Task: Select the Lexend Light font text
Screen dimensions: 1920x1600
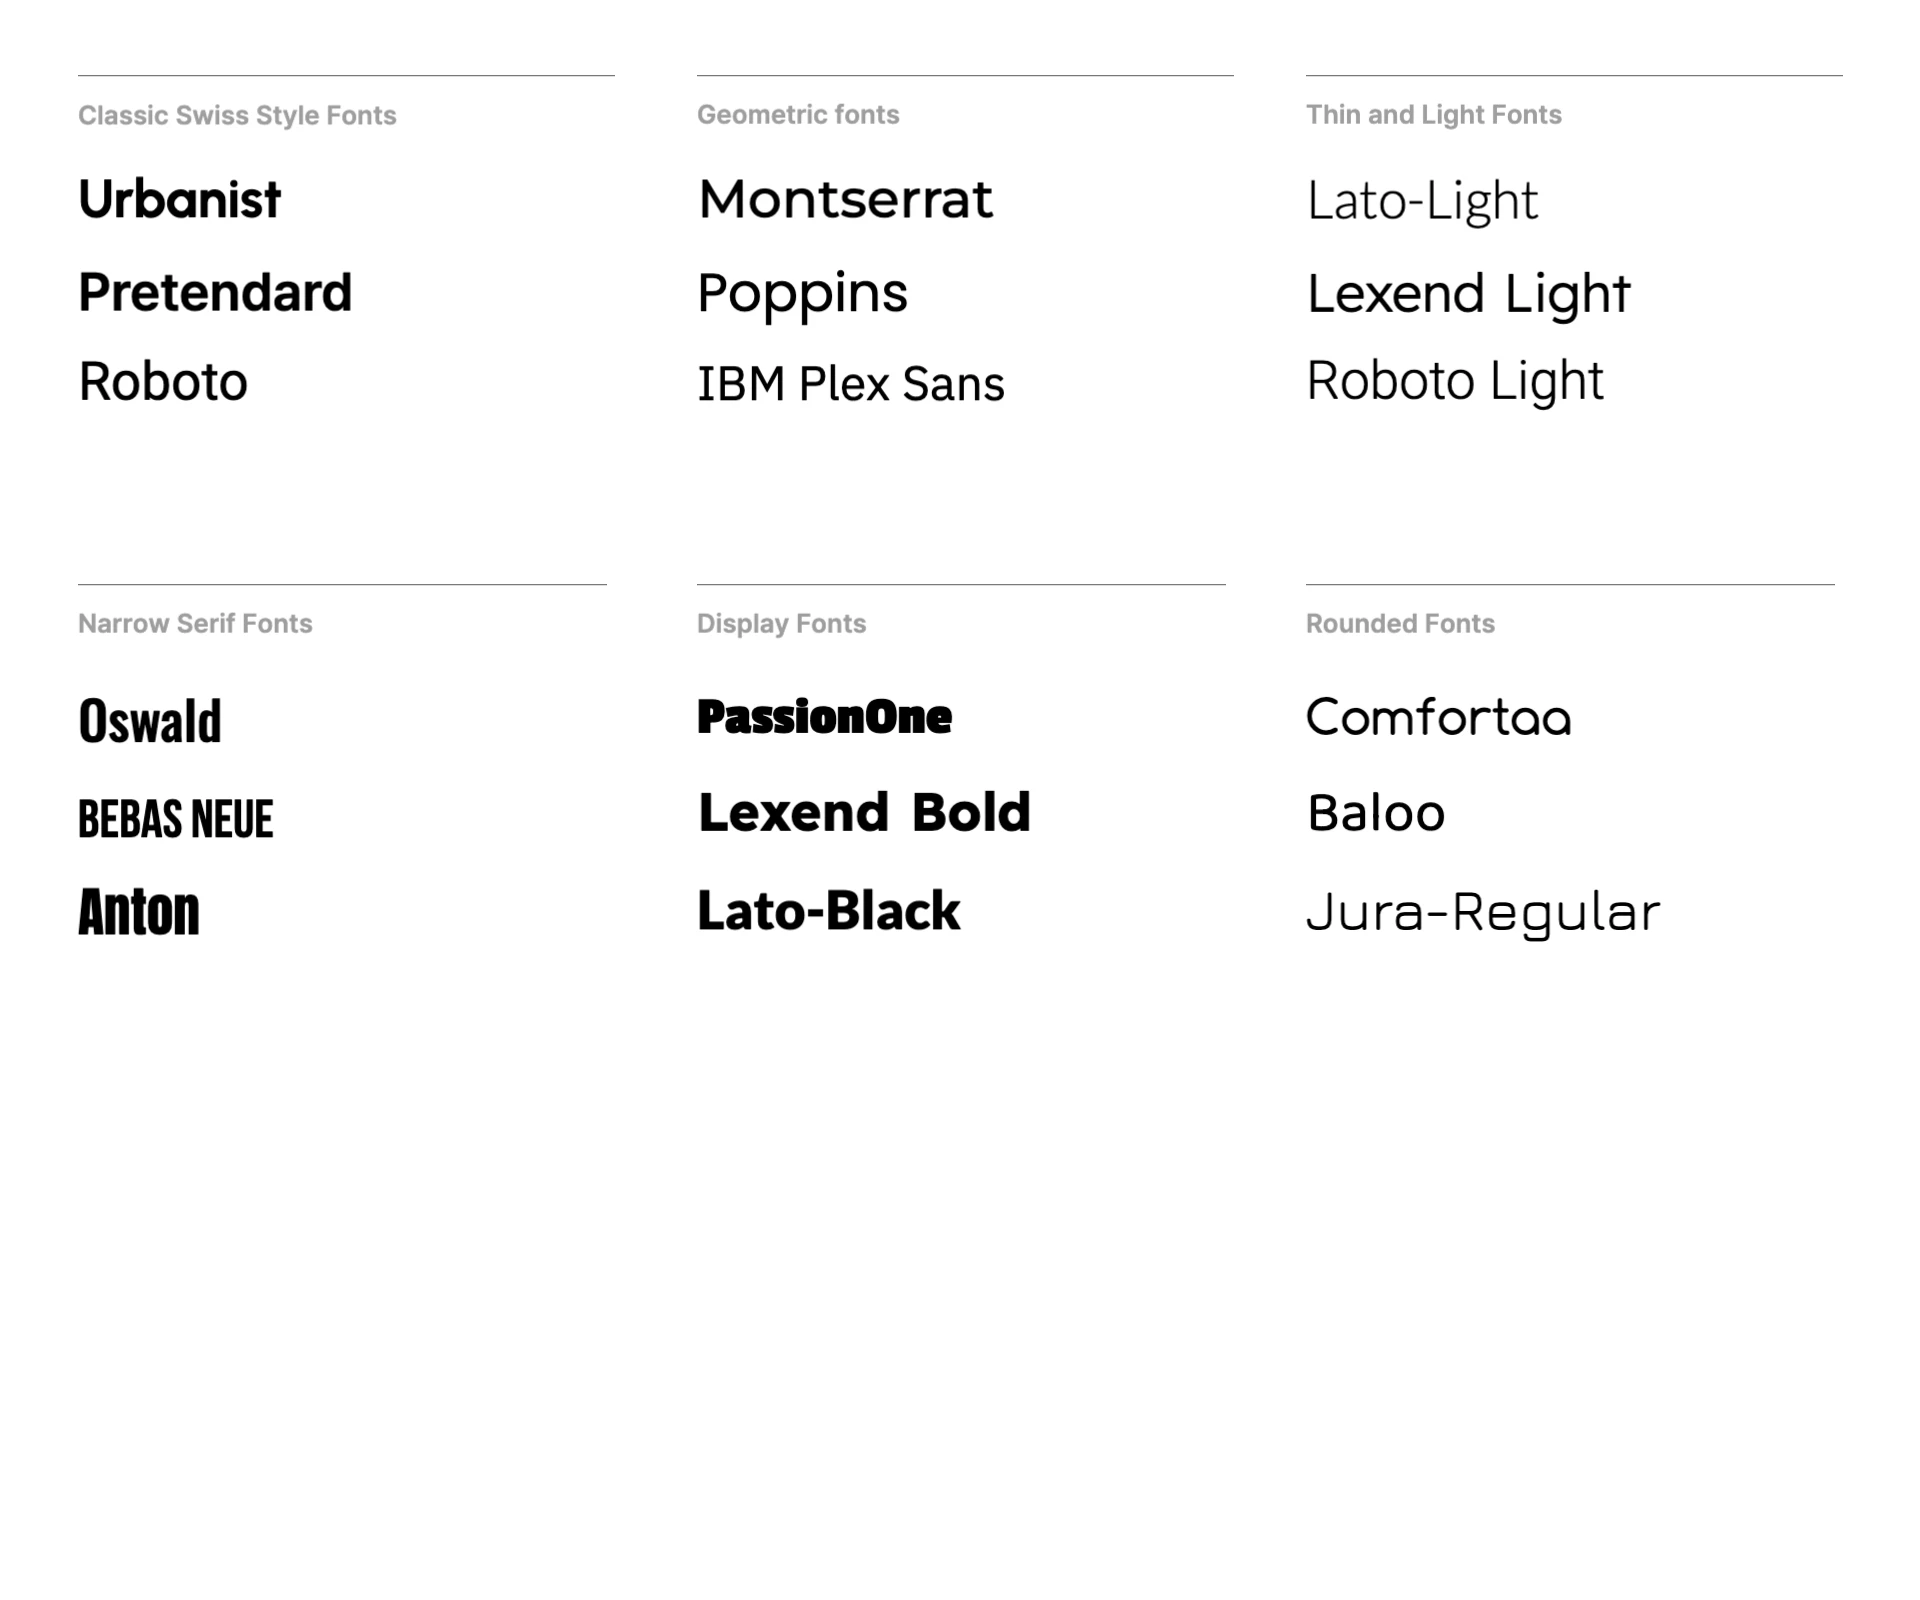Action: click(1468, 294)
